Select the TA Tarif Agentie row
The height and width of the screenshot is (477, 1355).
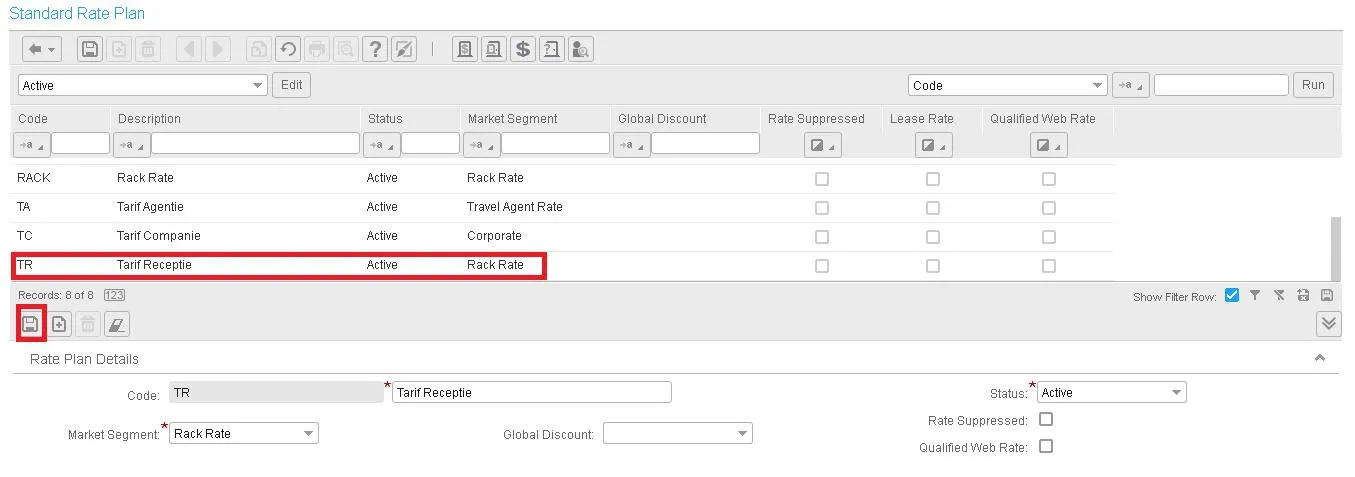pyautogui.click(x=563, y=208)
